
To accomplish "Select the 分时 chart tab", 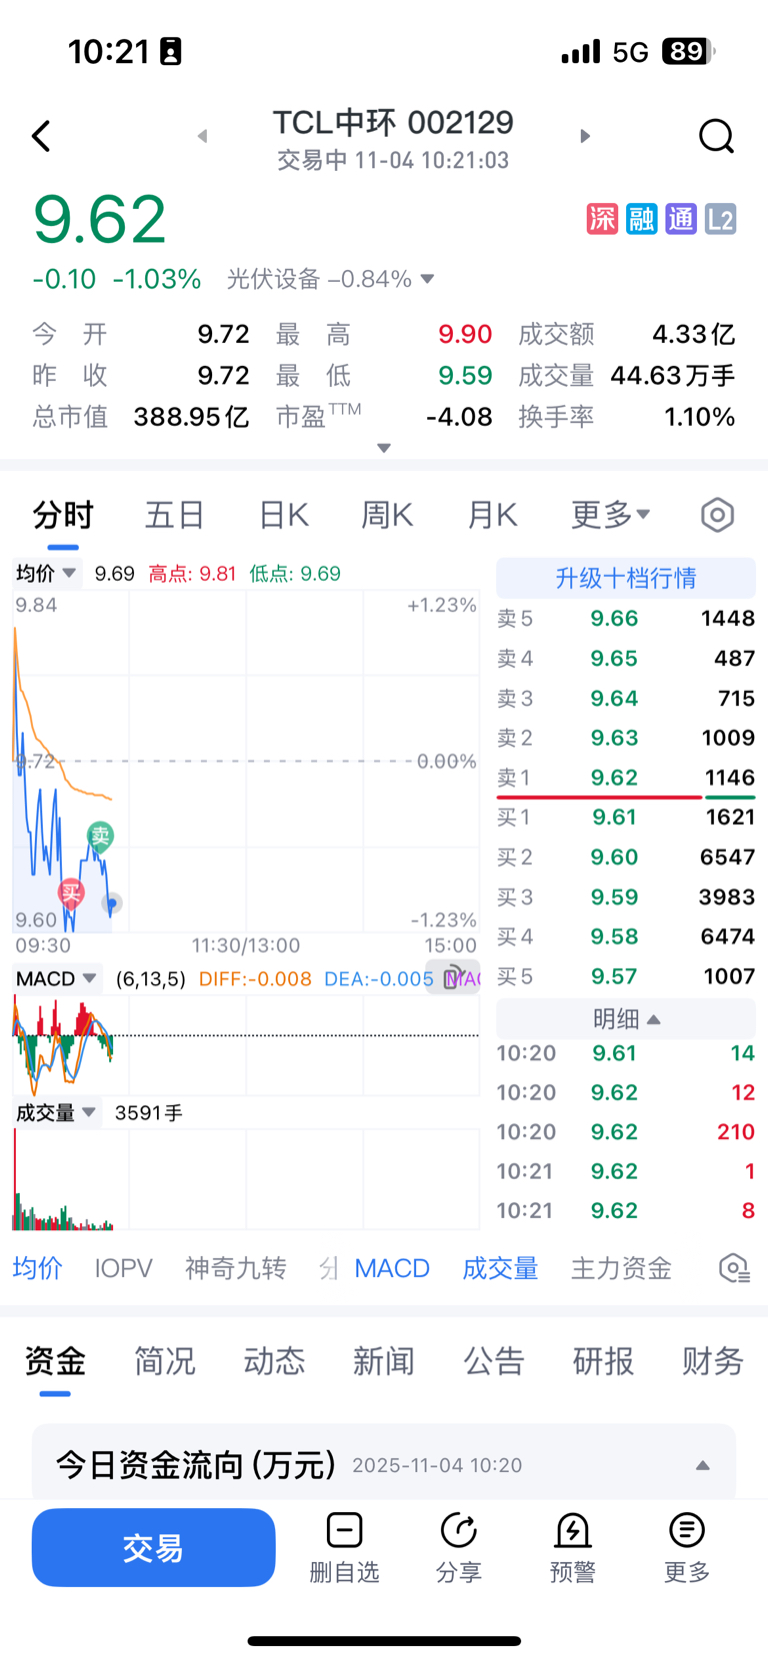I will (x=63, y=515).
